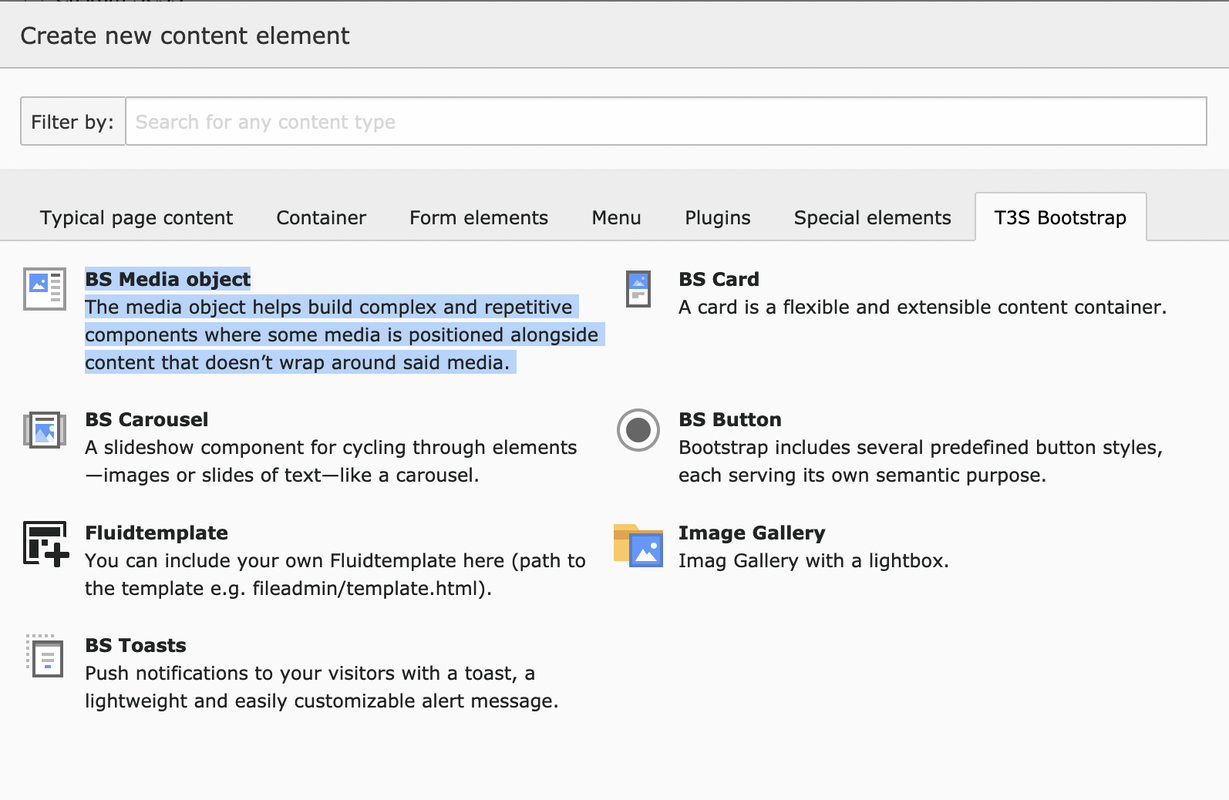The image size is (1229, 800).
Task: Go to the Plugins tab
Action: pyautogui.click(x=717, y=217)
